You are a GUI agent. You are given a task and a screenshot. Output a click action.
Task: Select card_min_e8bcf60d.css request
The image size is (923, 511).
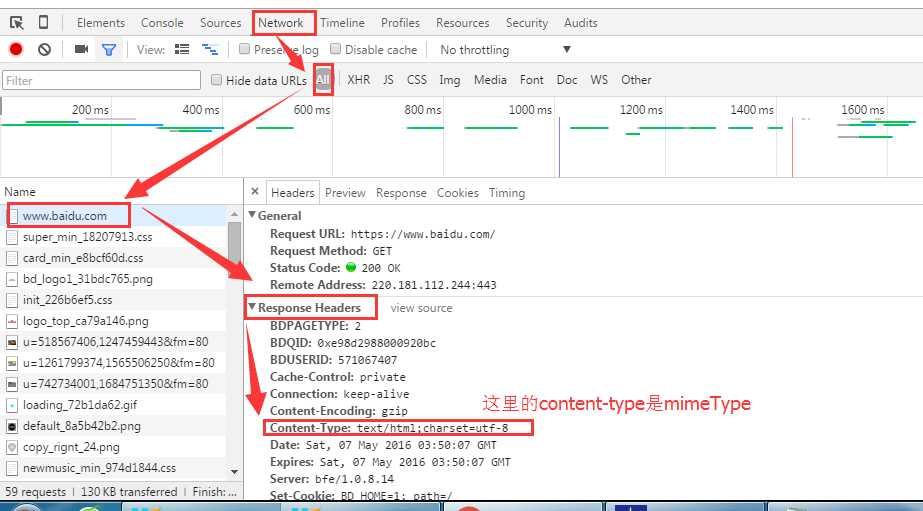113,258
